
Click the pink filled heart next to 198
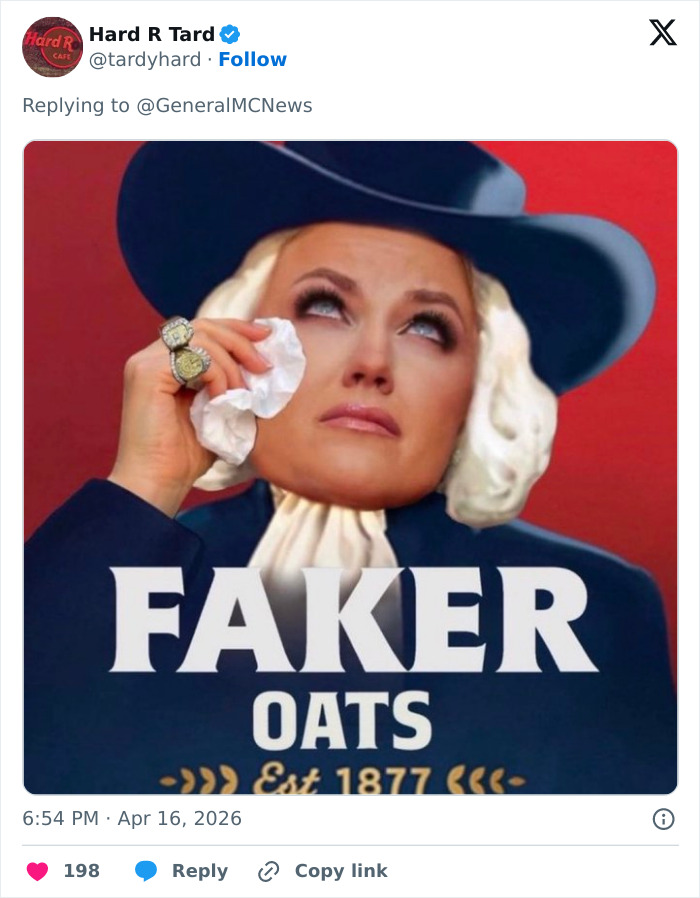pos(37,870)
